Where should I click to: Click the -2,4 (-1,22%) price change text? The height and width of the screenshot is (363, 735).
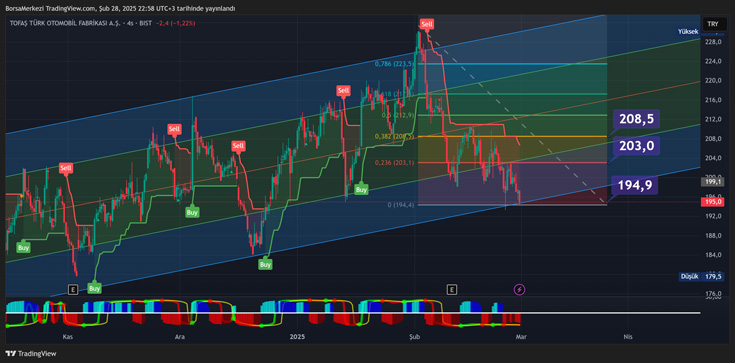pos(176,23)
